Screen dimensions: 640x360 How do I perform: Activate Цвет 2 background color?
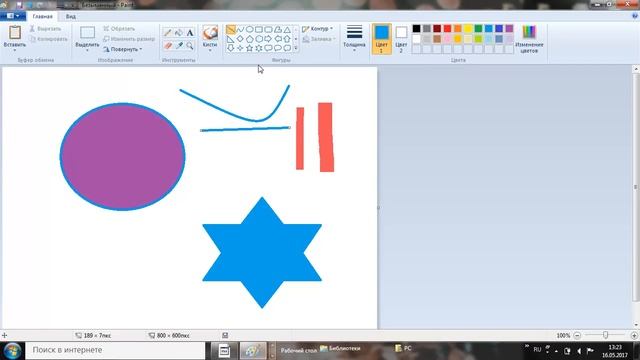(401, 39)
